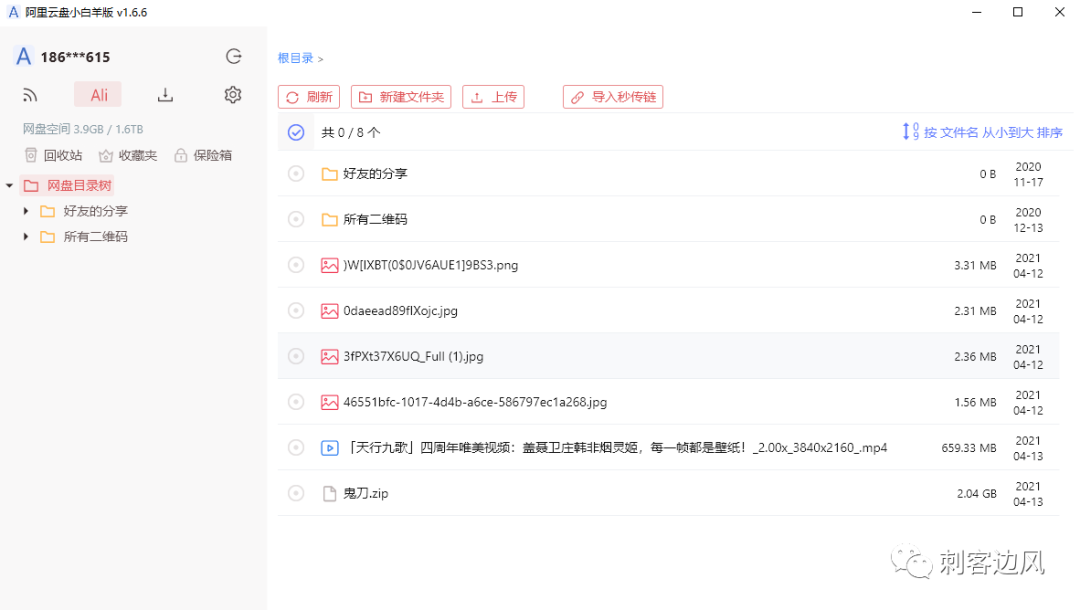This screenshot has width=1080, height=610.
Task: Click the file icon of 鬼刀.zip
Action: point(329,493)
